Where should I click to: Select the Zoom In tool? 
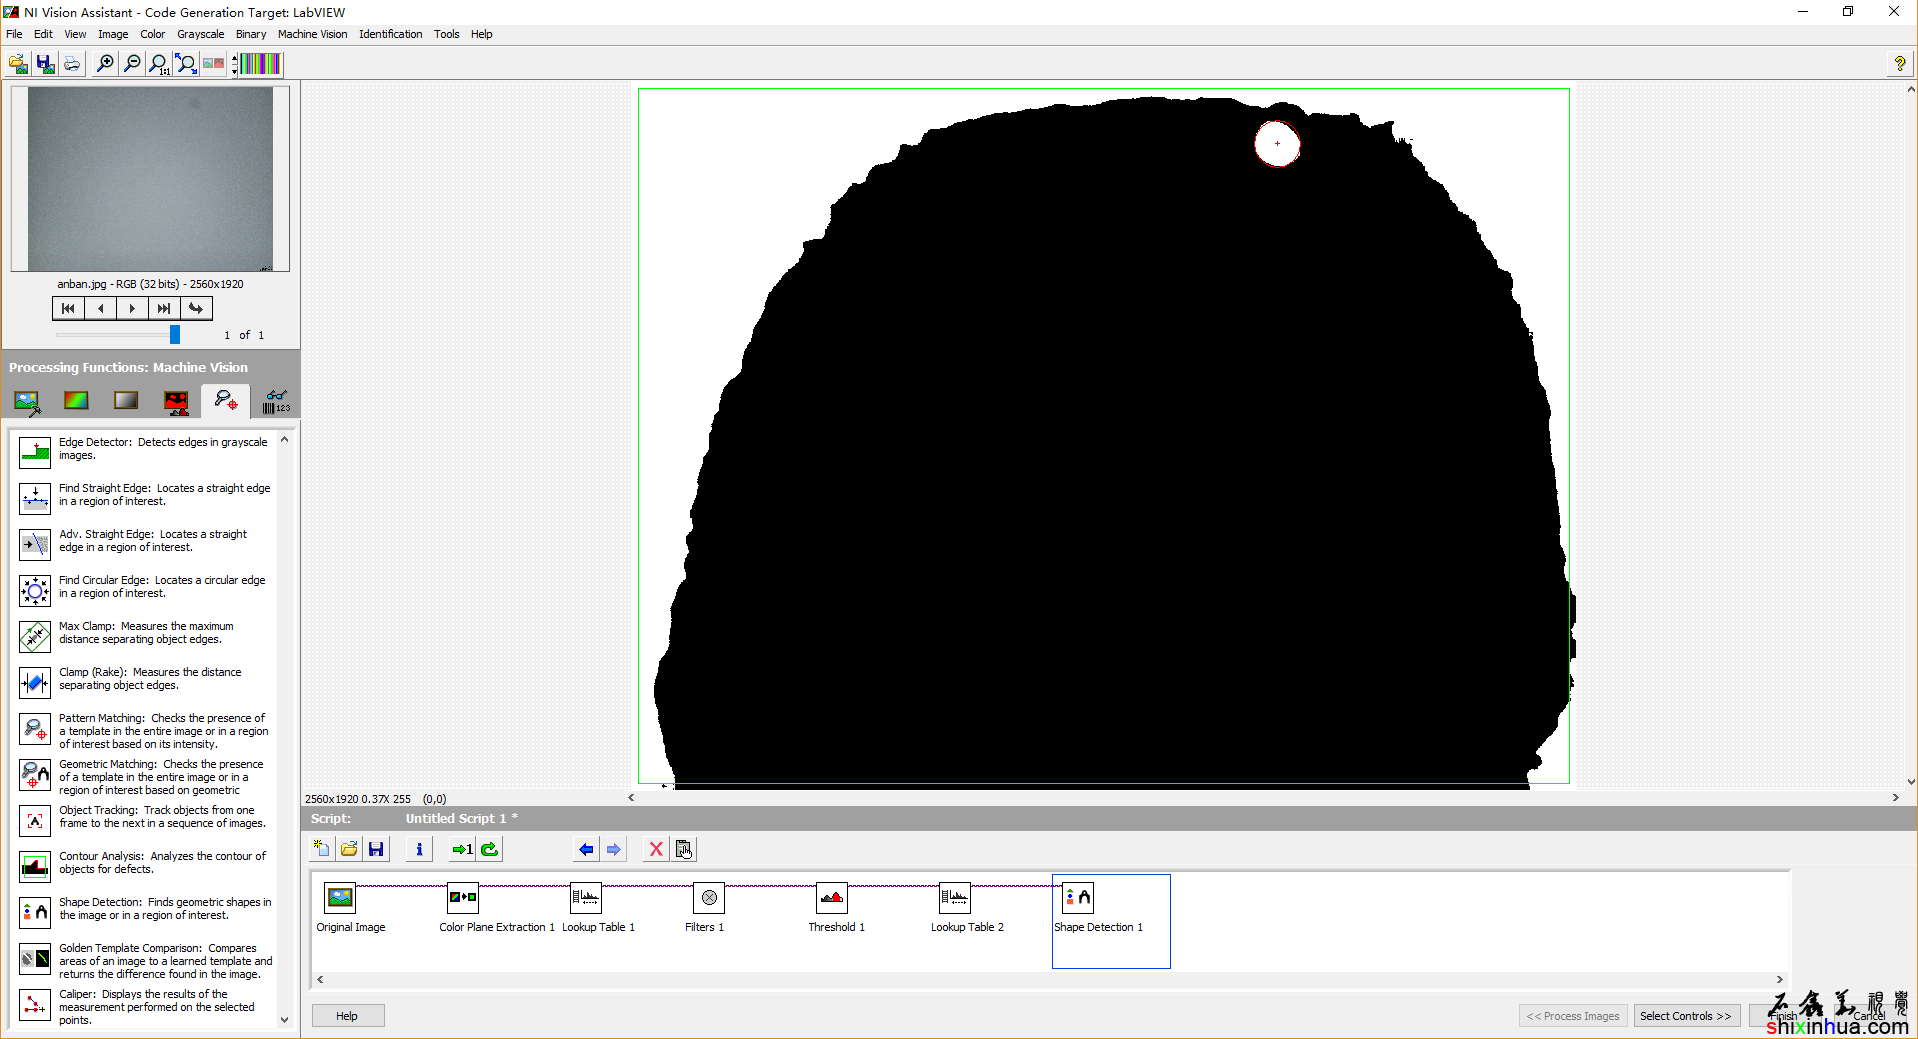pos(104,64)
